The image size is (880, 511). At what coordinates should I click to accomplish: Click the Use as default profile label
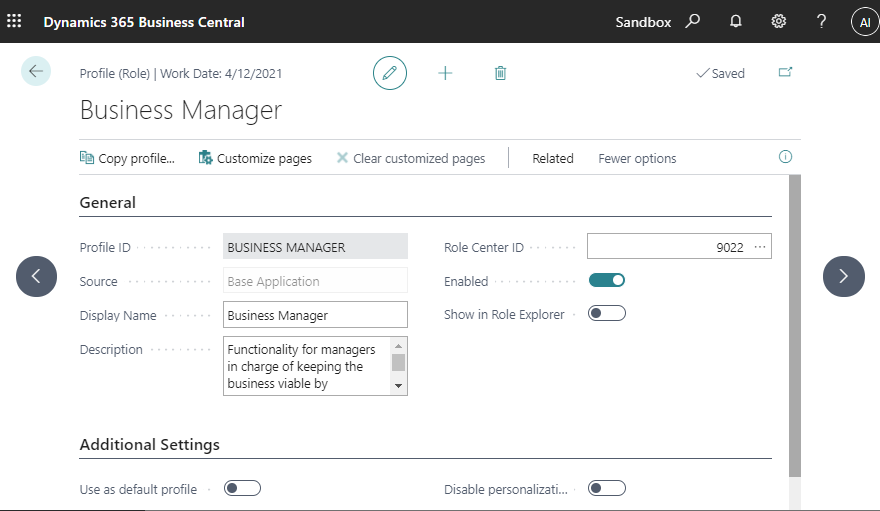pyautogui.click(x=138, y=489)
